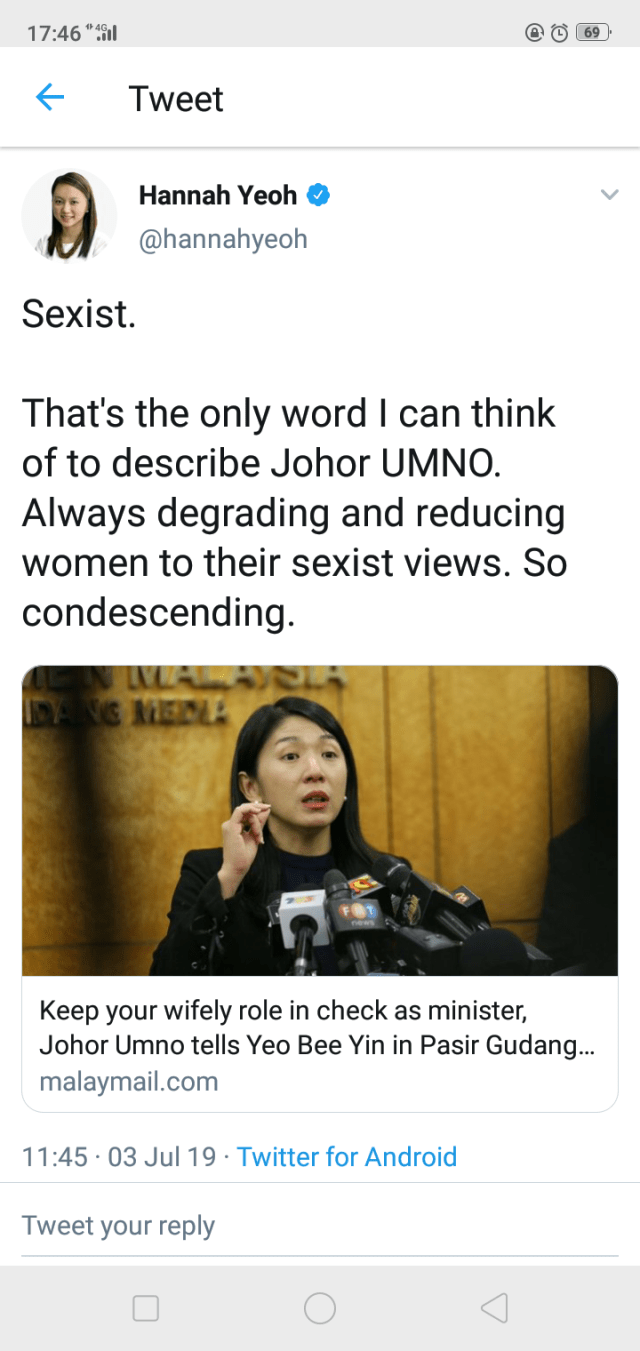The height and width of the screenshot is (1351, 640).
Task: Focus the Tweet your reply field
Action: click(320, 1226)
